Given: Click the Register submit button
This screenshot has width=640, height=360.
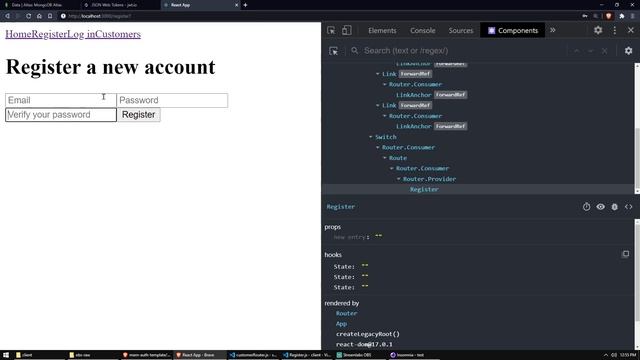Looking at the screenshot, I should (x=139, y=115).
